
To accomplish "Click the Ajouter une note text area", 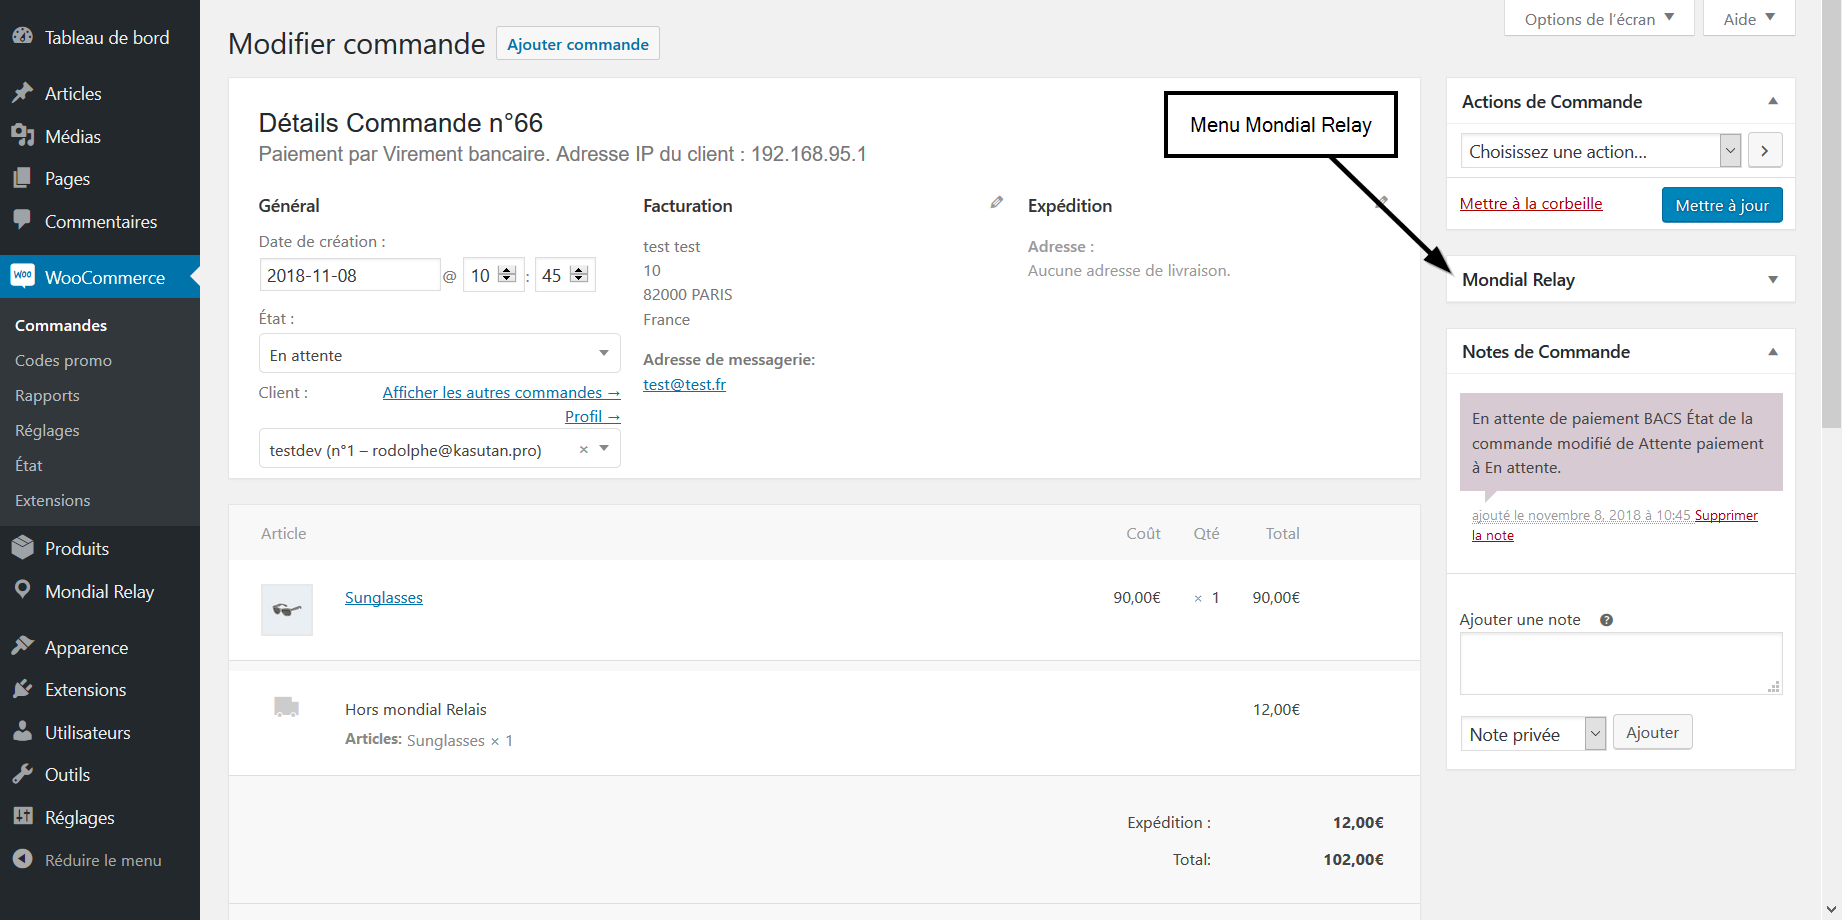I will (1620, 663).
